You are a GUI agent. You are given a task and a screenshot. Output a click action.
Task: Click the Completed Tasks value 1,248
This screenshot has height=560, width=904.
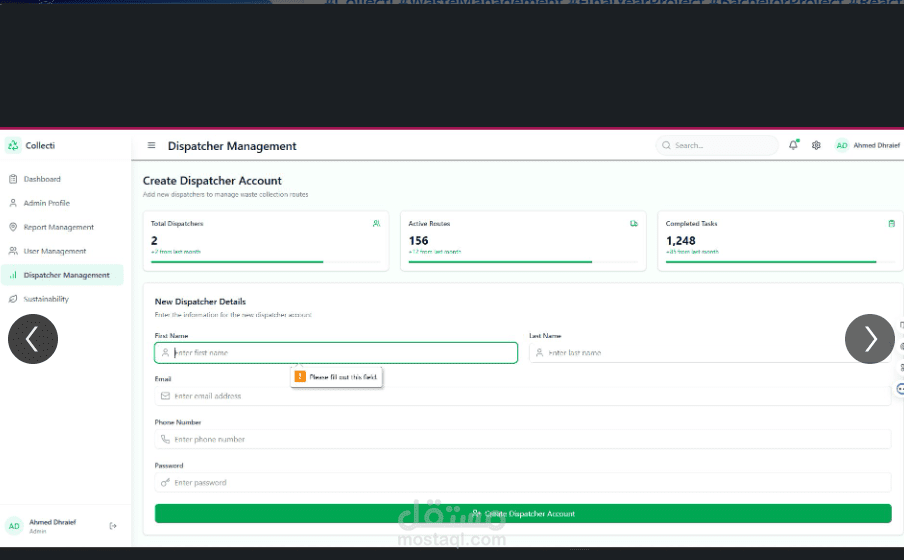click(681, 240)
